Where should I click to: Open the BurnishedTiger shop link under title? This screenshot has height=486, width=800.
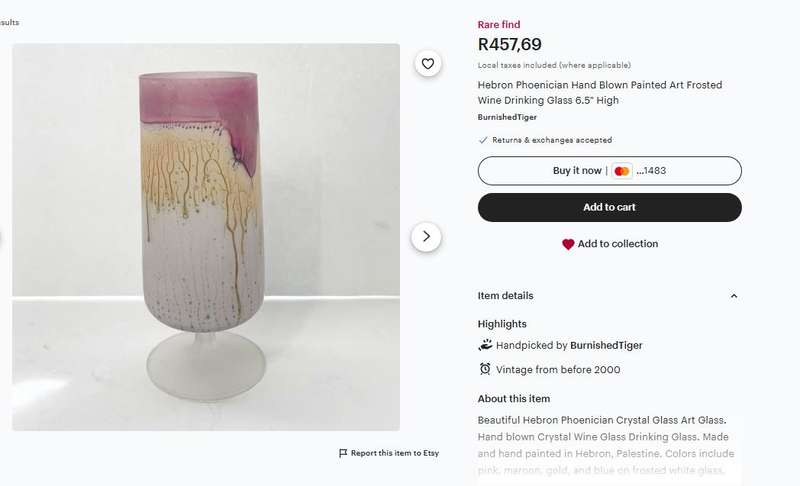click(507, 117)
